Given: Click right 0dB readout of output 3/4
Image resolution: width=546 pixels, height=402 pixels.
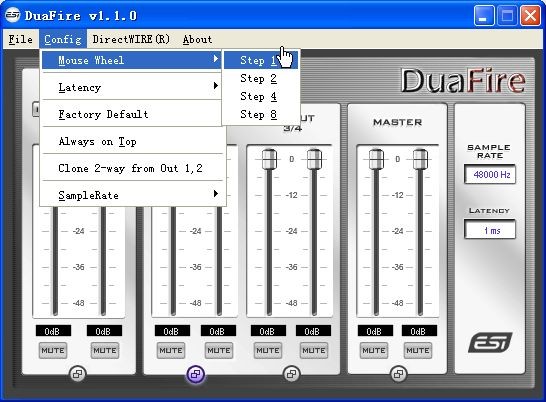Looking at the screenshot, I should (x=313, y=331).
